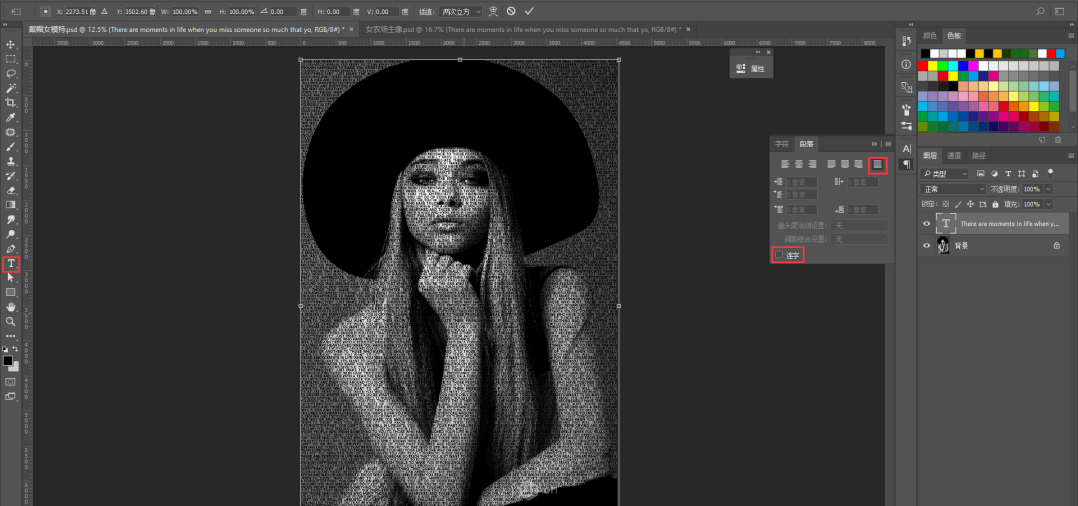Screen dimensions: 1078x506
Task: Select the Hand tool
Action: pyautogui.click(x=11, y=307)
